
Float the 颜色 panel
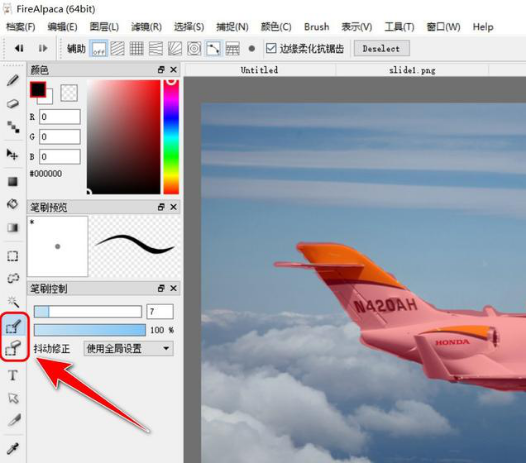coord(161,70)
